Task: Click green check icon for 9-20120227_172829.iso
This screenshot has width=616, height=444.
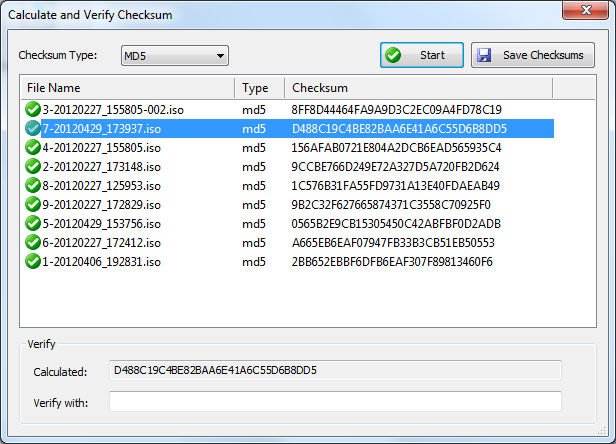Action: point(33,205)
